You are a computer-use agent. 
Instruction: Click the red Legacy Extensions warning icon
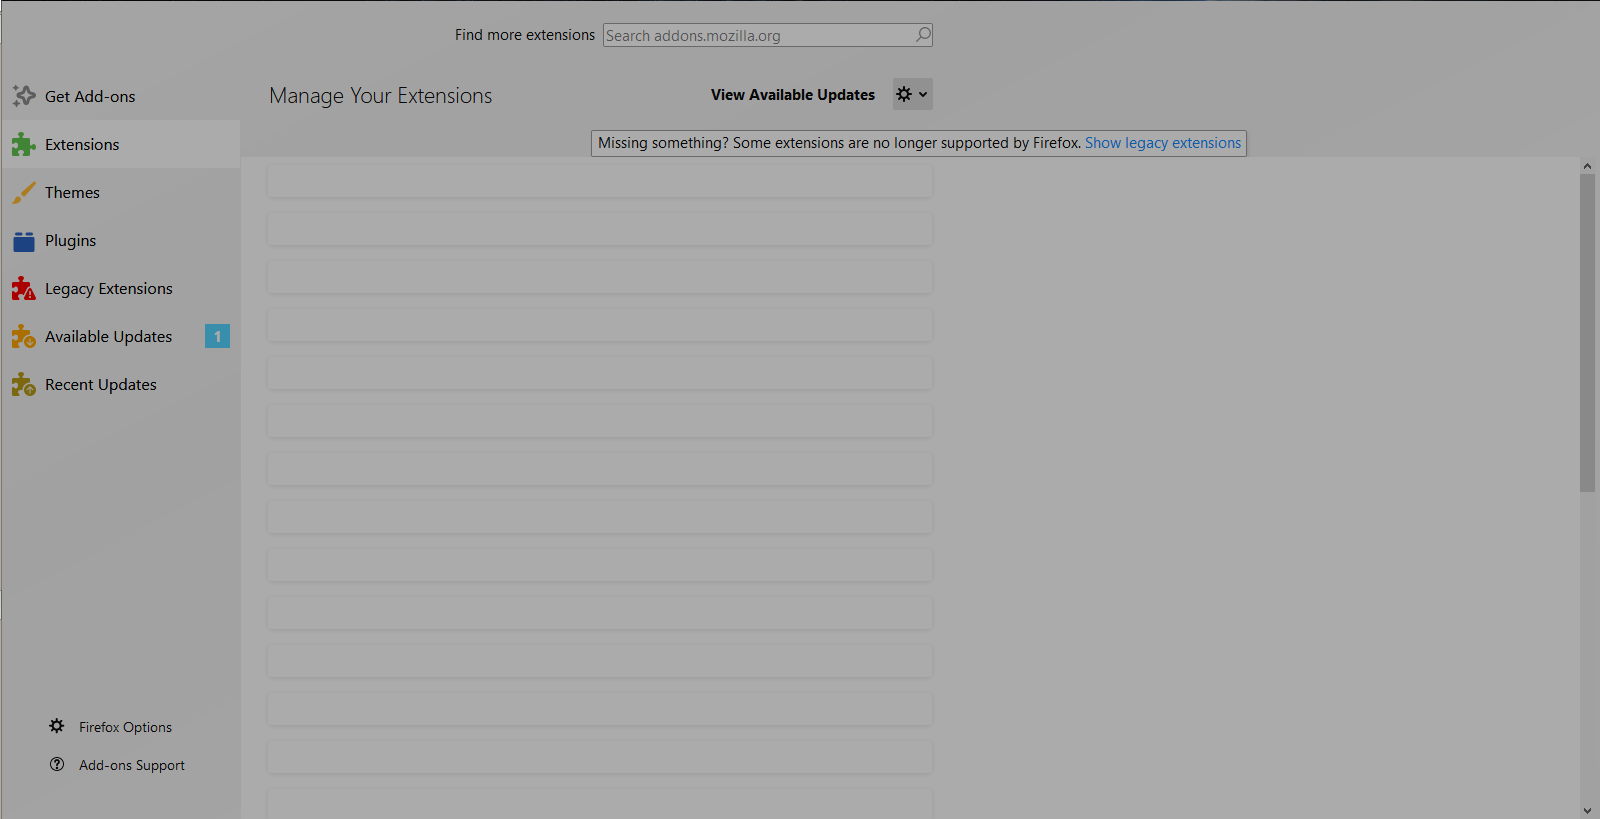tap(24, 289)
